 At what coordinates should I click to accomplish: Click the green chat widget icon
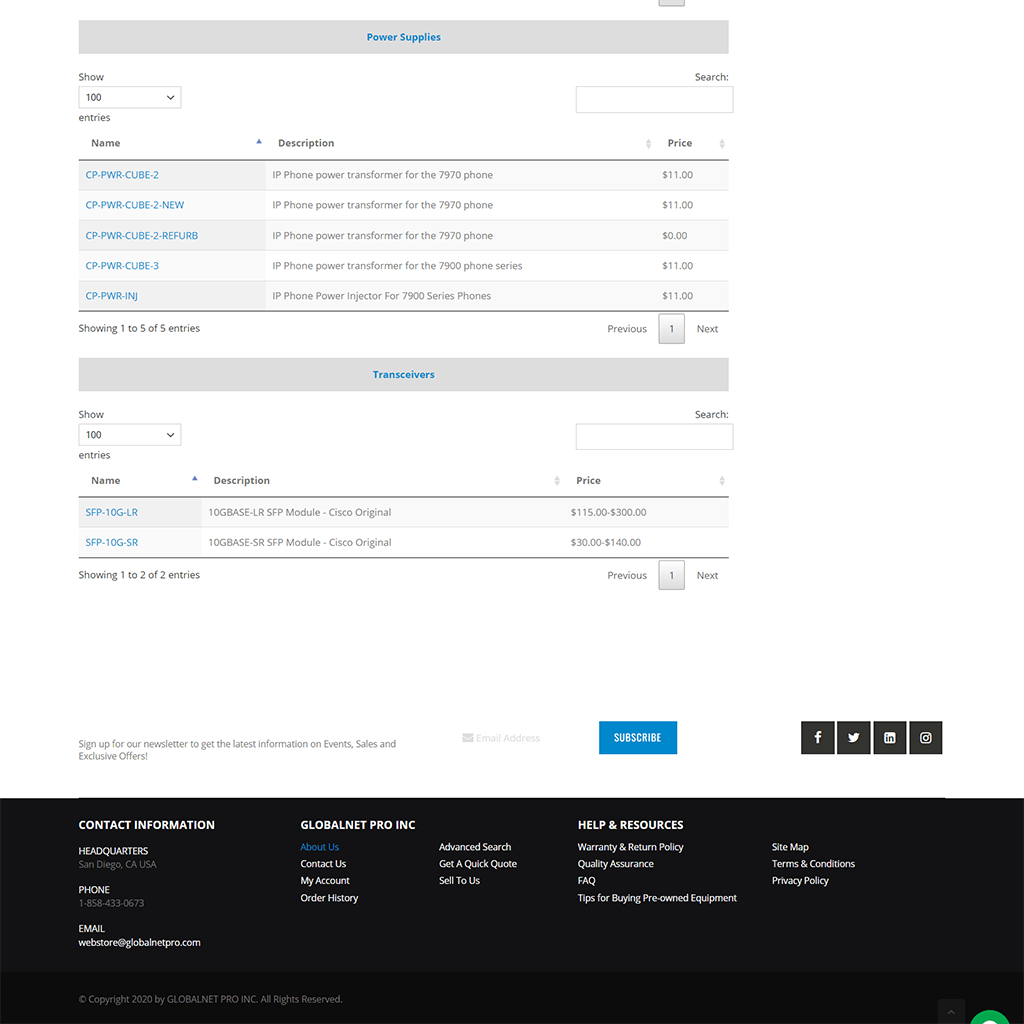(x=989, y=1016)
